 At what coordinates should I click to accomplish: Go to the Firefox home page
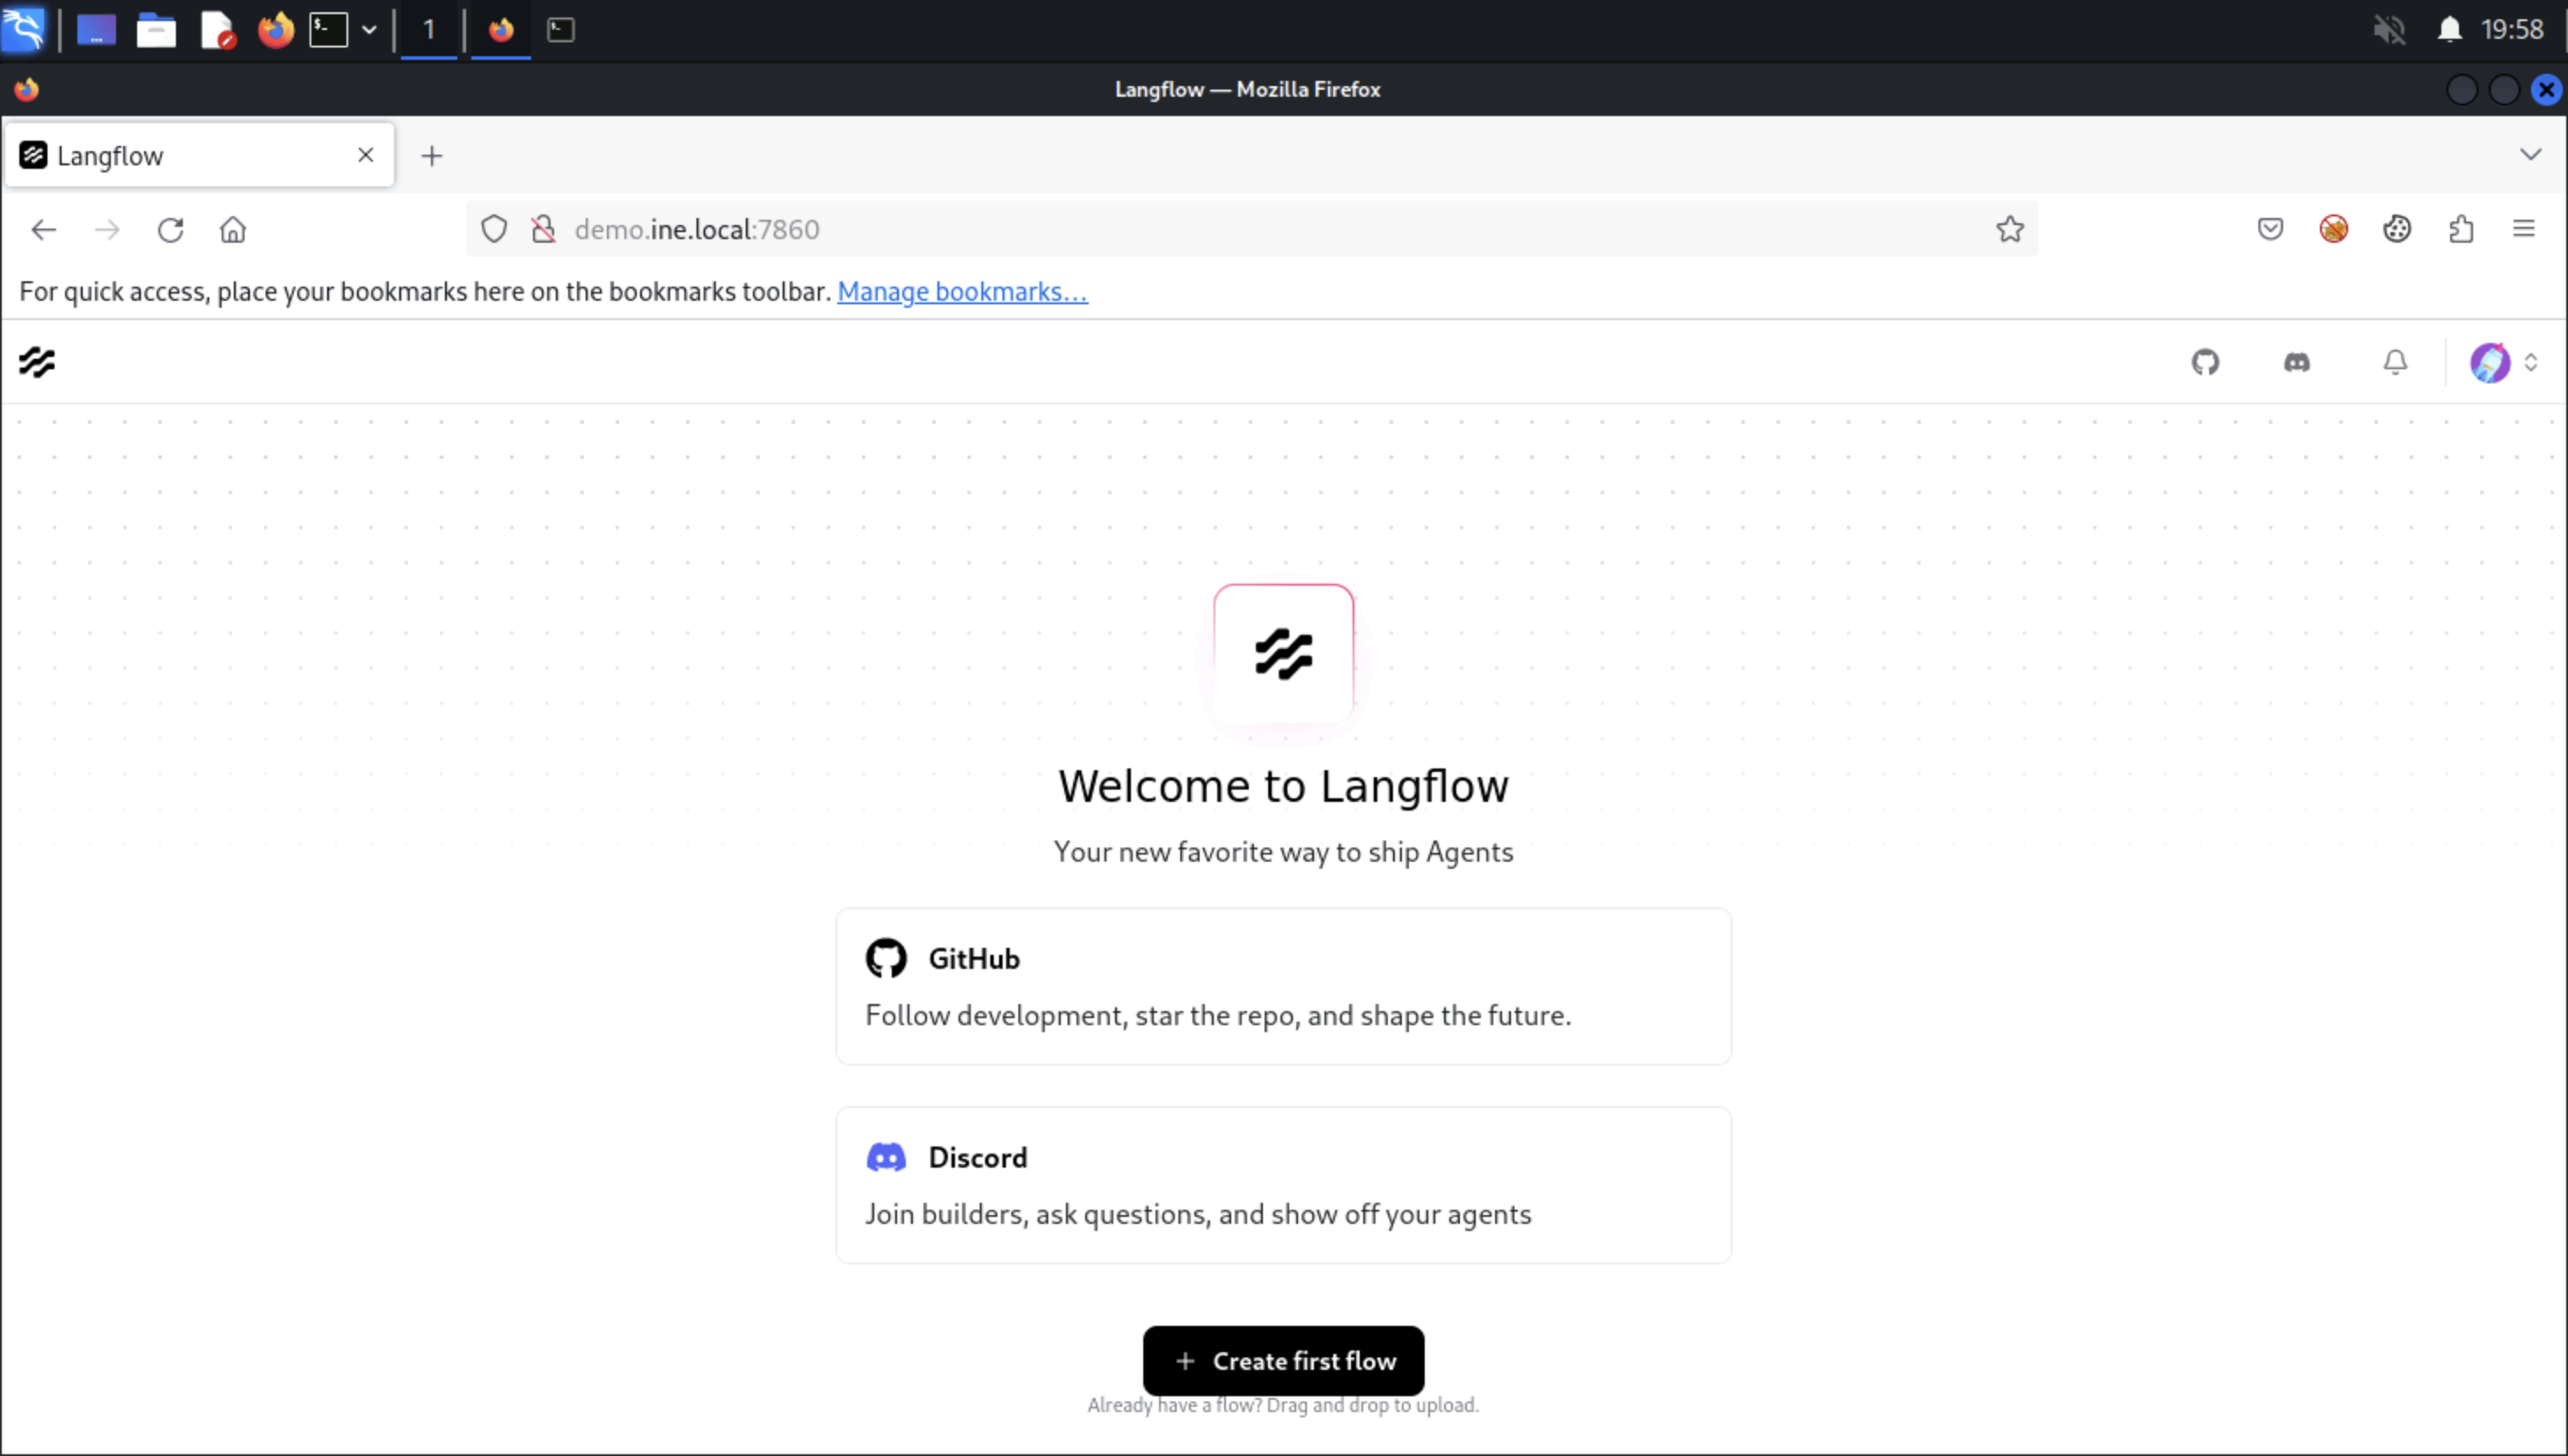click(x=233, y=230)
